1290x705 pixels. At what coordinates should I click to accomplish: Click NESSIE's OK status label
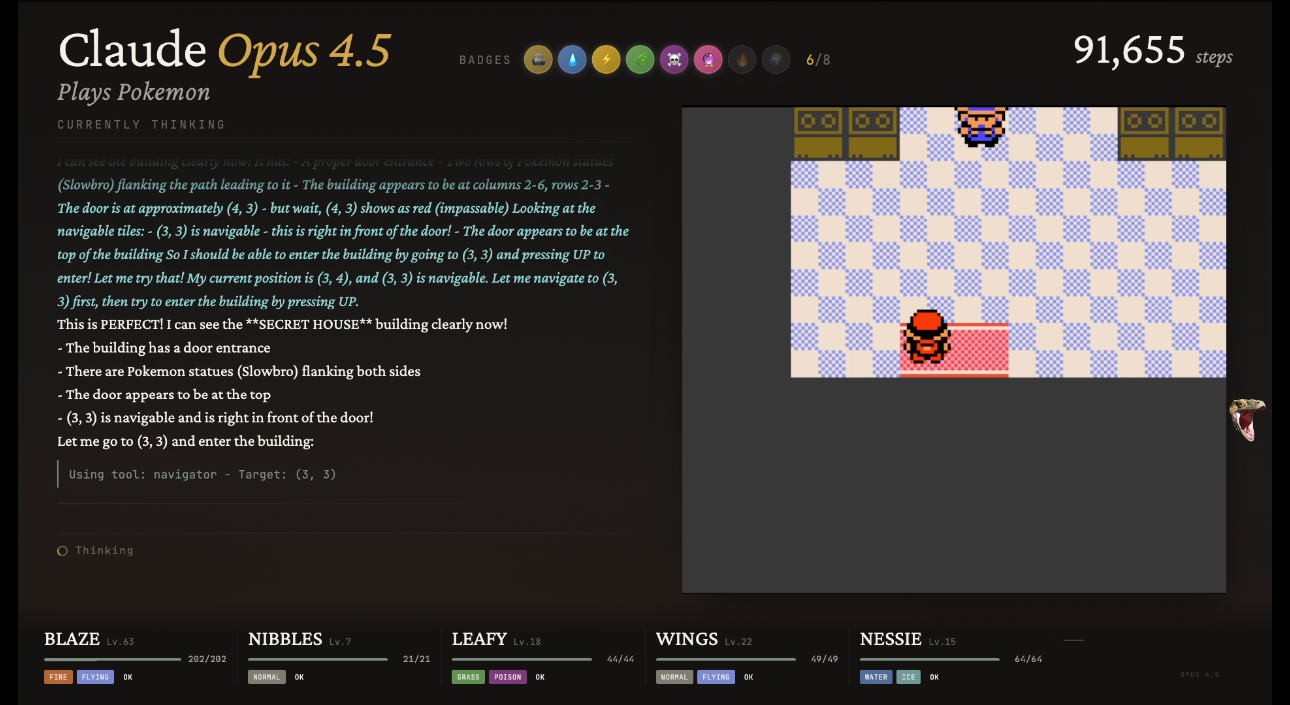coord(934,677)
